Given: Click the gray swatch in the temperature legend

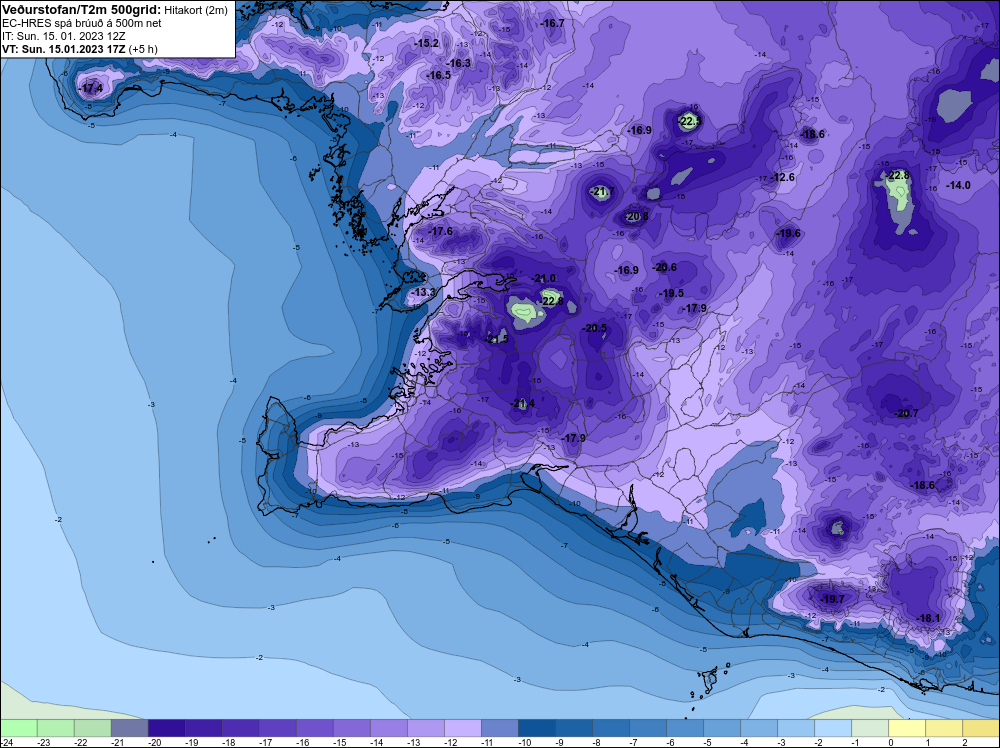Looking at the screenshot, I should (129, 728).
